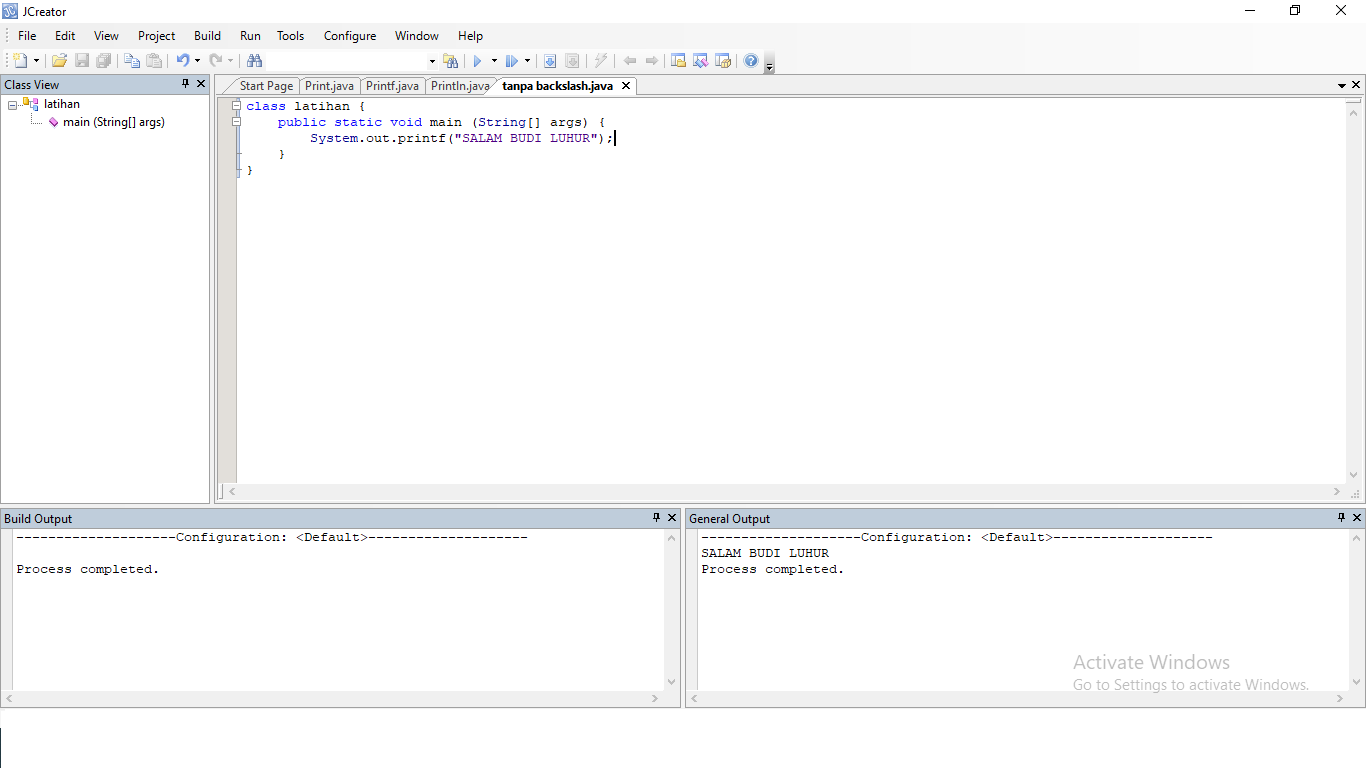Click the Copy icon on the toolbar
This screenshot has width=1366, height=768.
click(x=131, y=60)
